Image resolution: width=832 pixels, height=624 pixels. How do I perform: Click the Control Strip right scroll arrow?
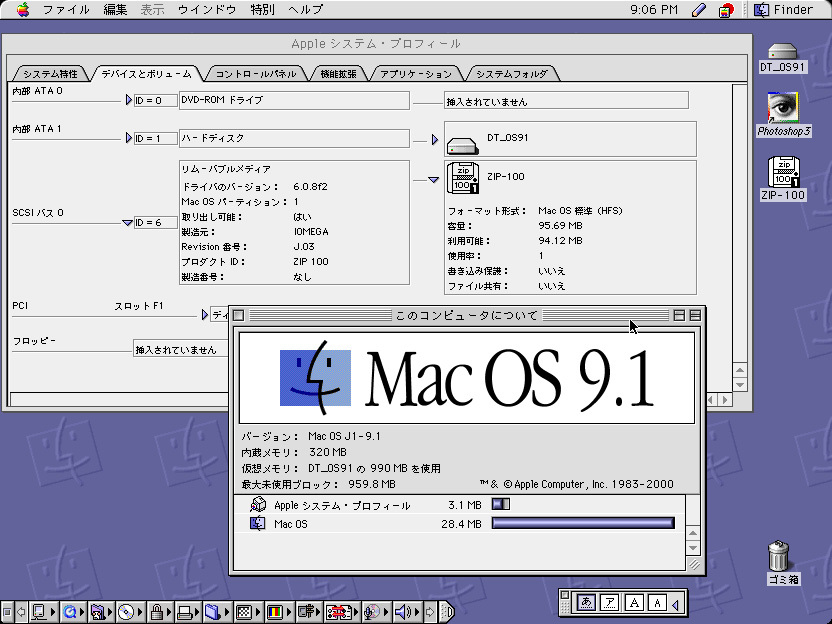pos(430,612)
